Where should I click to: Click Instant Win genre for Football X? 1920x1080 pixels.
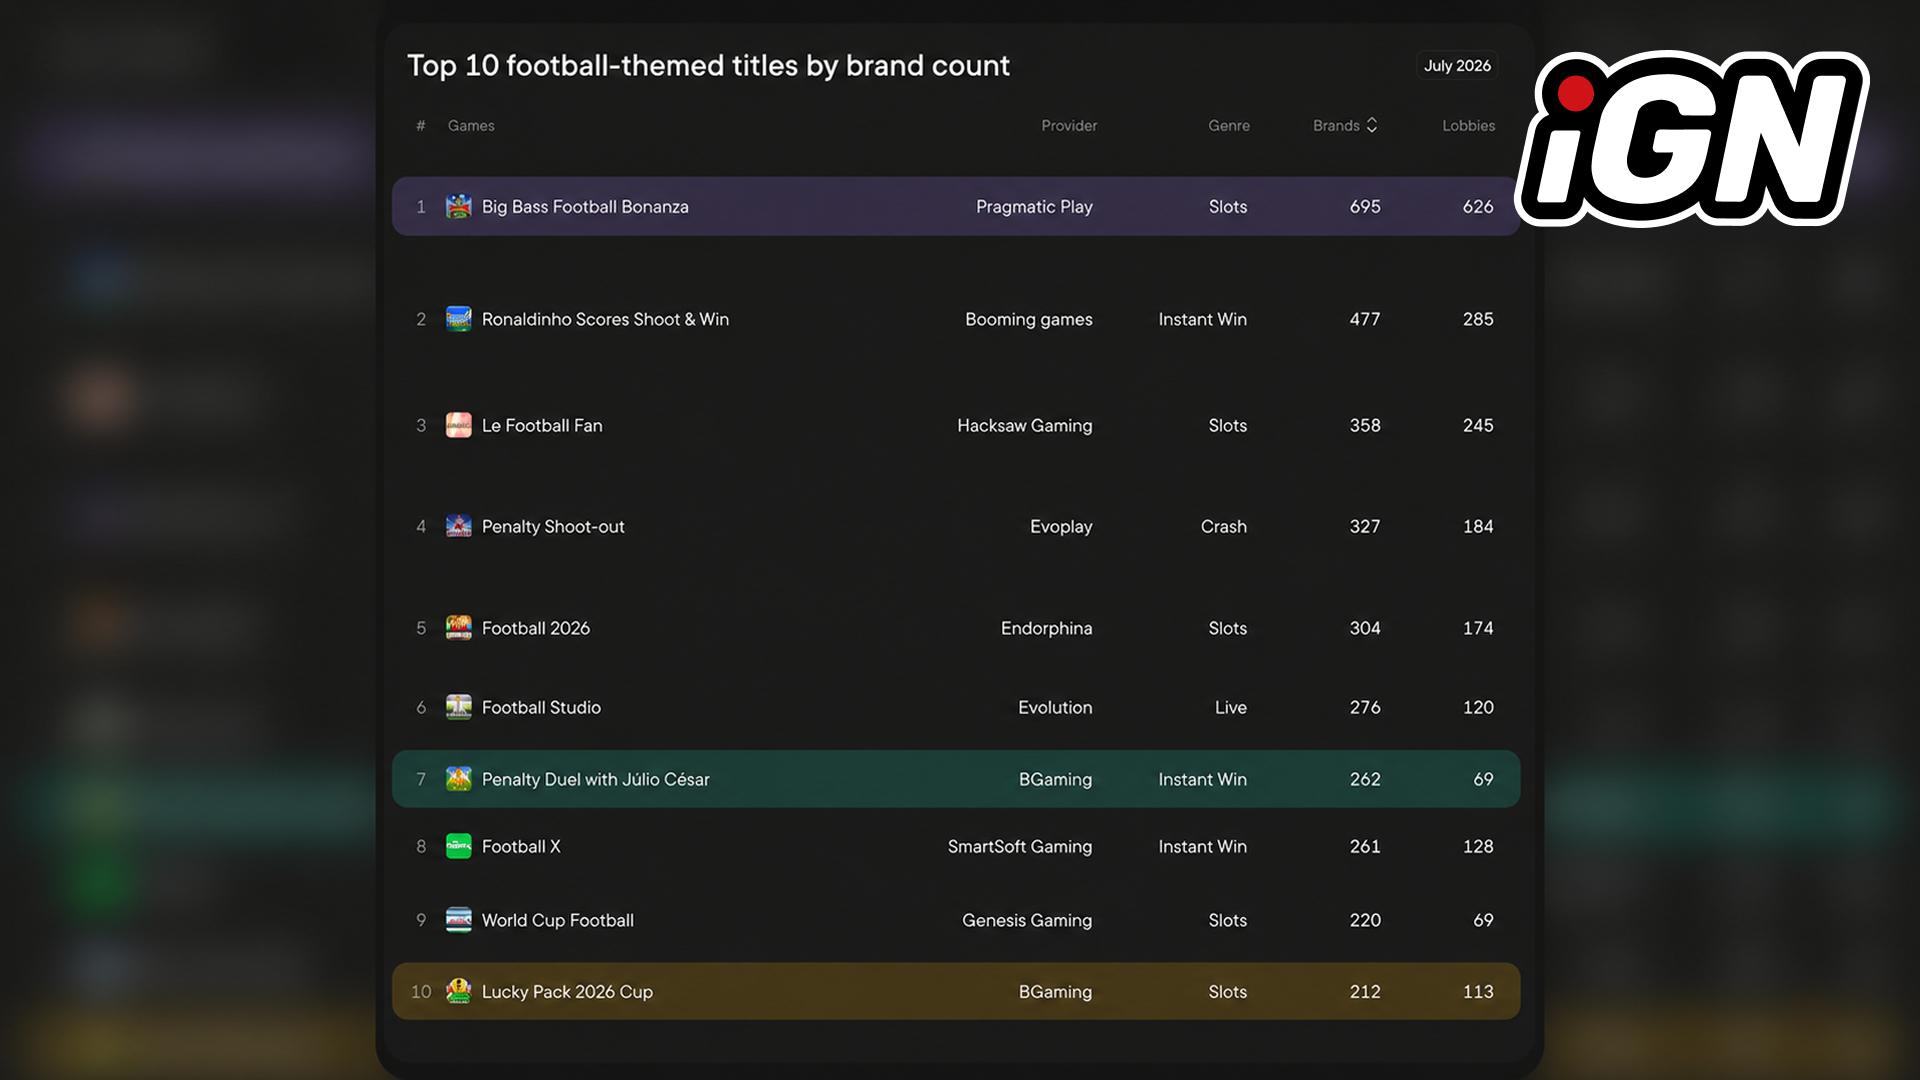(x=1202, y=846)
